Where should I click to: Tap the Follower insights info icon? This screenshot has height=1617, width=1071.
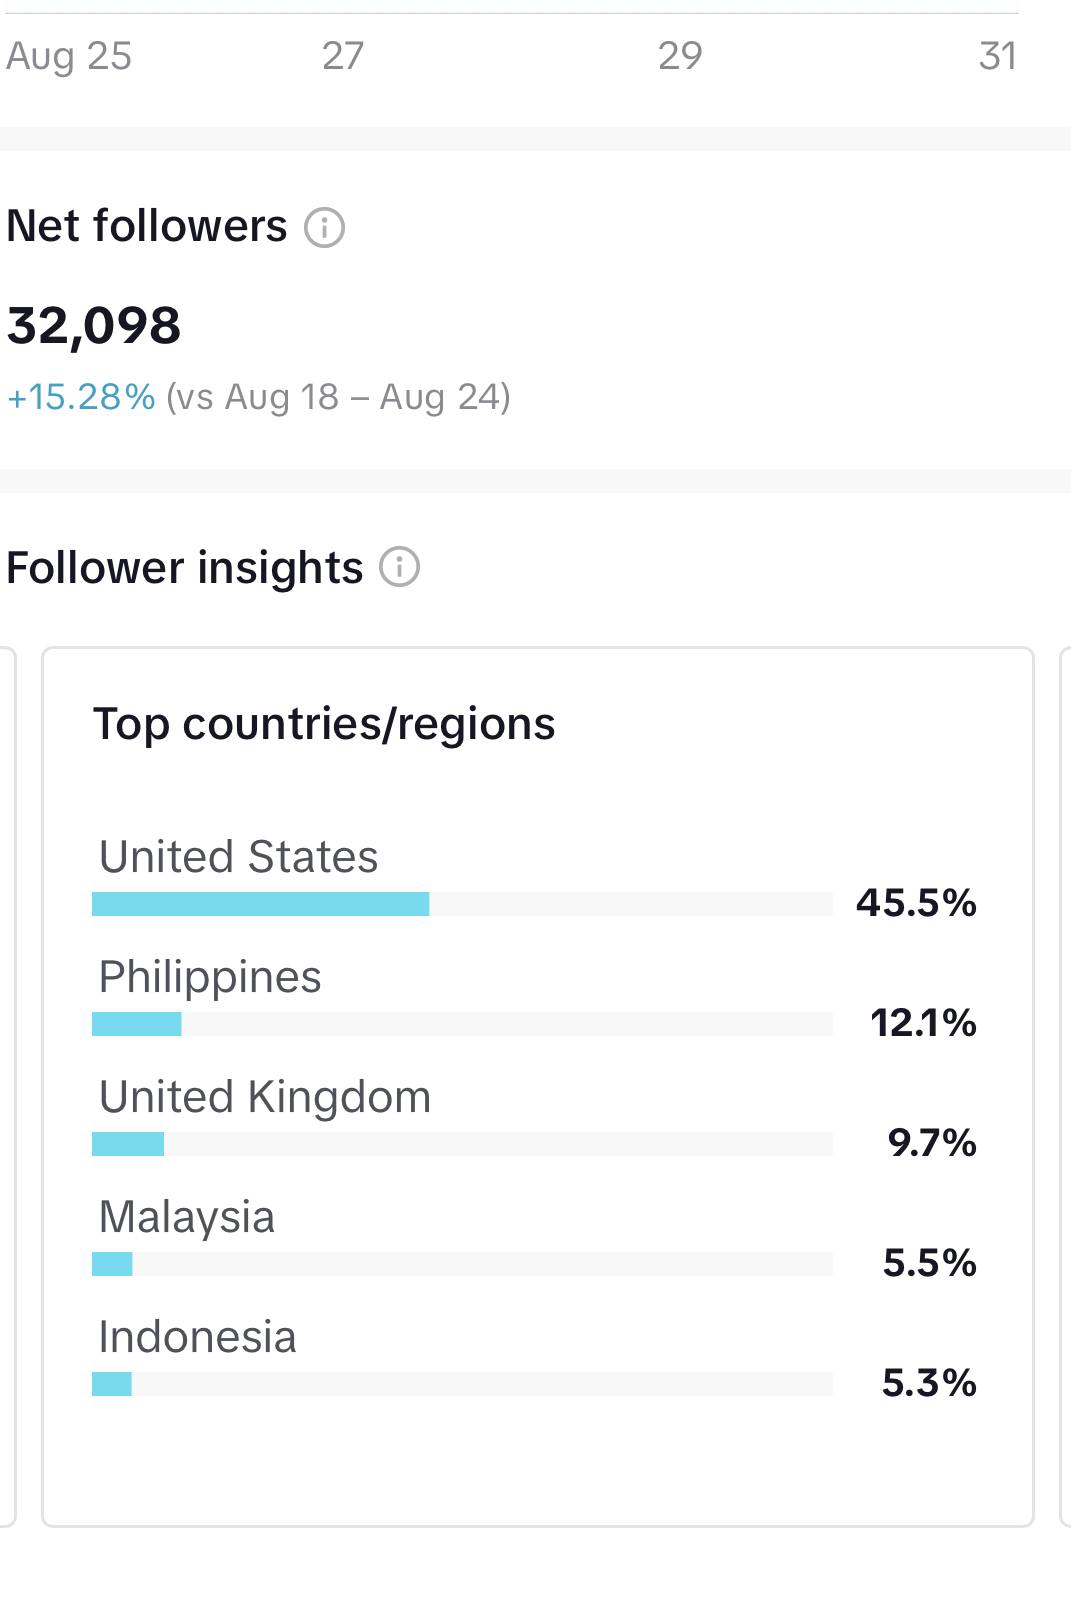click(x=399, y=567)
